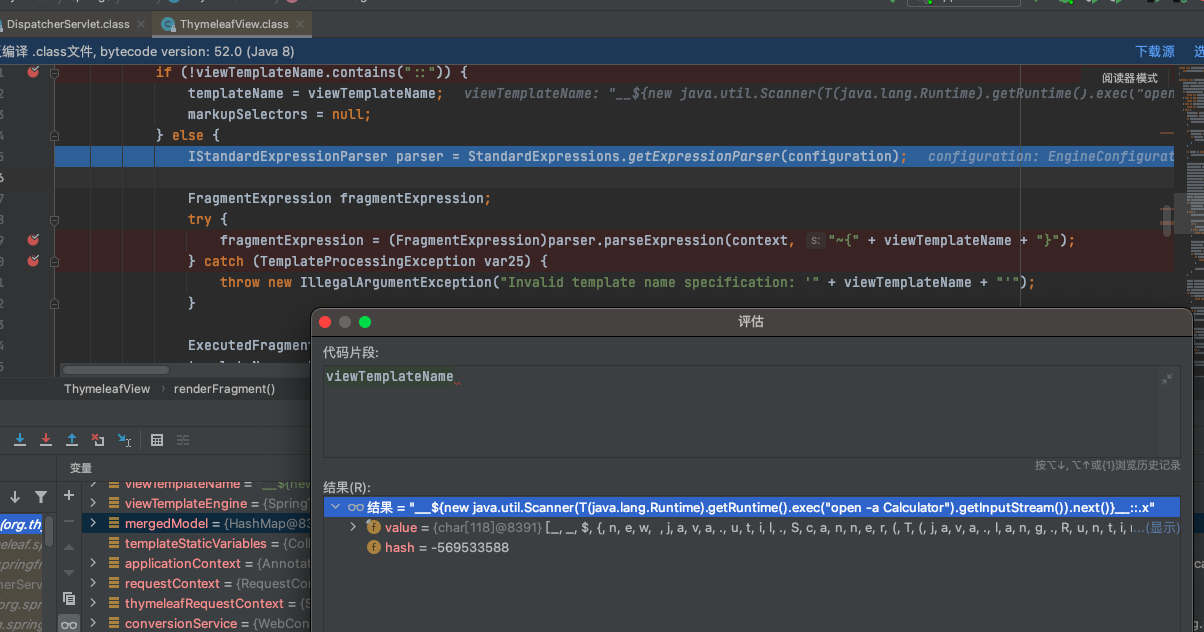Select the 变量 variables tab
This screenshot has height=632, width=1204.
pyautogui.click(x=81, y=468)
